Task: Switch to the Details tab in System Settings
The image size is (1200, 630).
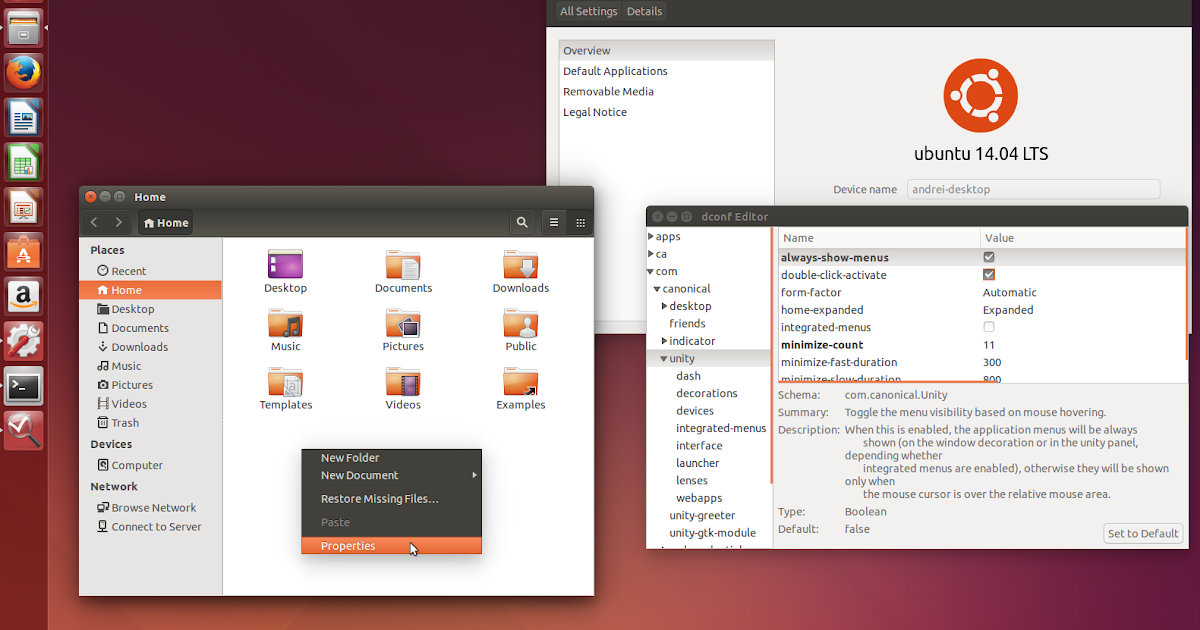Action: pyautogui.click(x=644, y=11)
